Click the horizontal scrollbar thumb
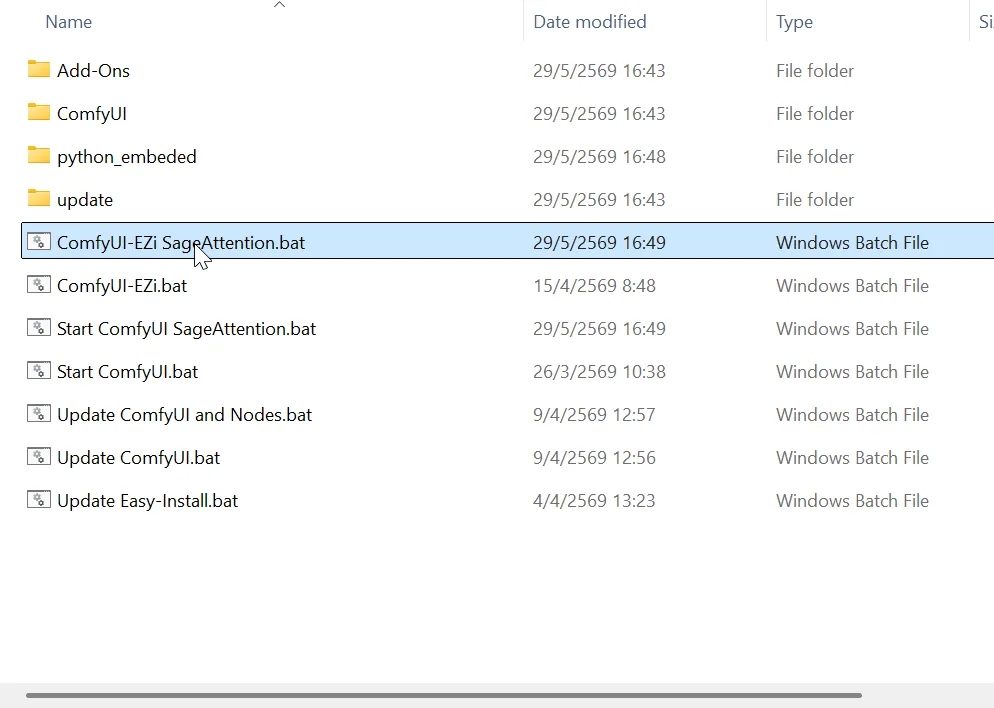 click(x=444, y=695)
